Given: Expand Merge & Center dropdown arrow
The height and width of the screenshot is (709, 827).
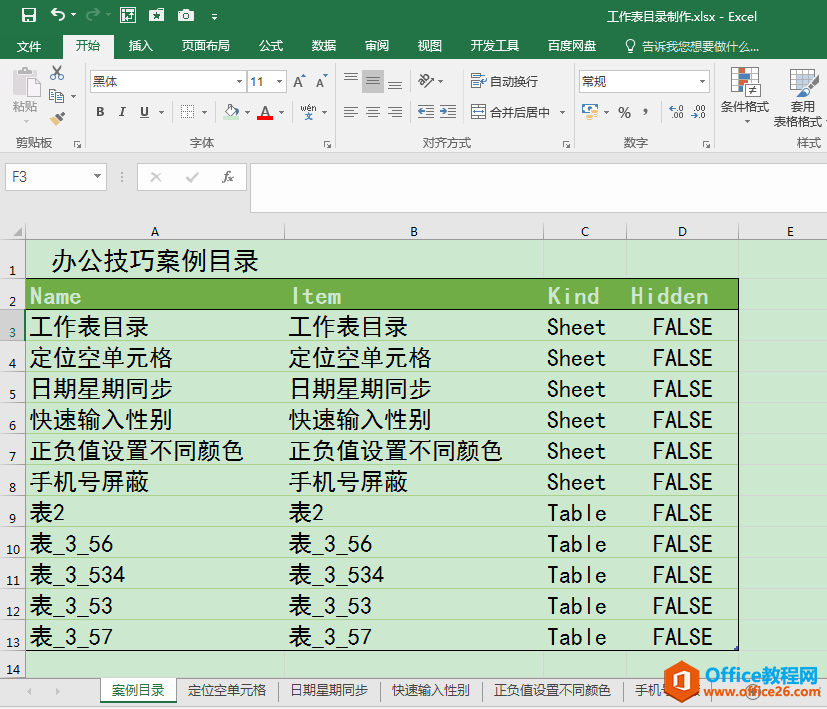Looking at the screenshot, I should [x=562, y=112].
